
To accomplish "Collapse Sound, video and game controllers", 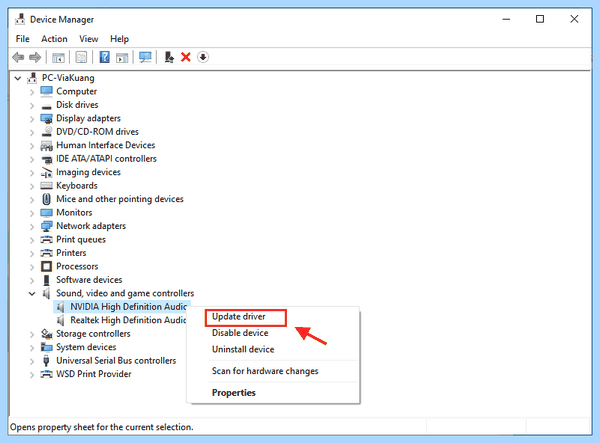I will tap(32, 294).
